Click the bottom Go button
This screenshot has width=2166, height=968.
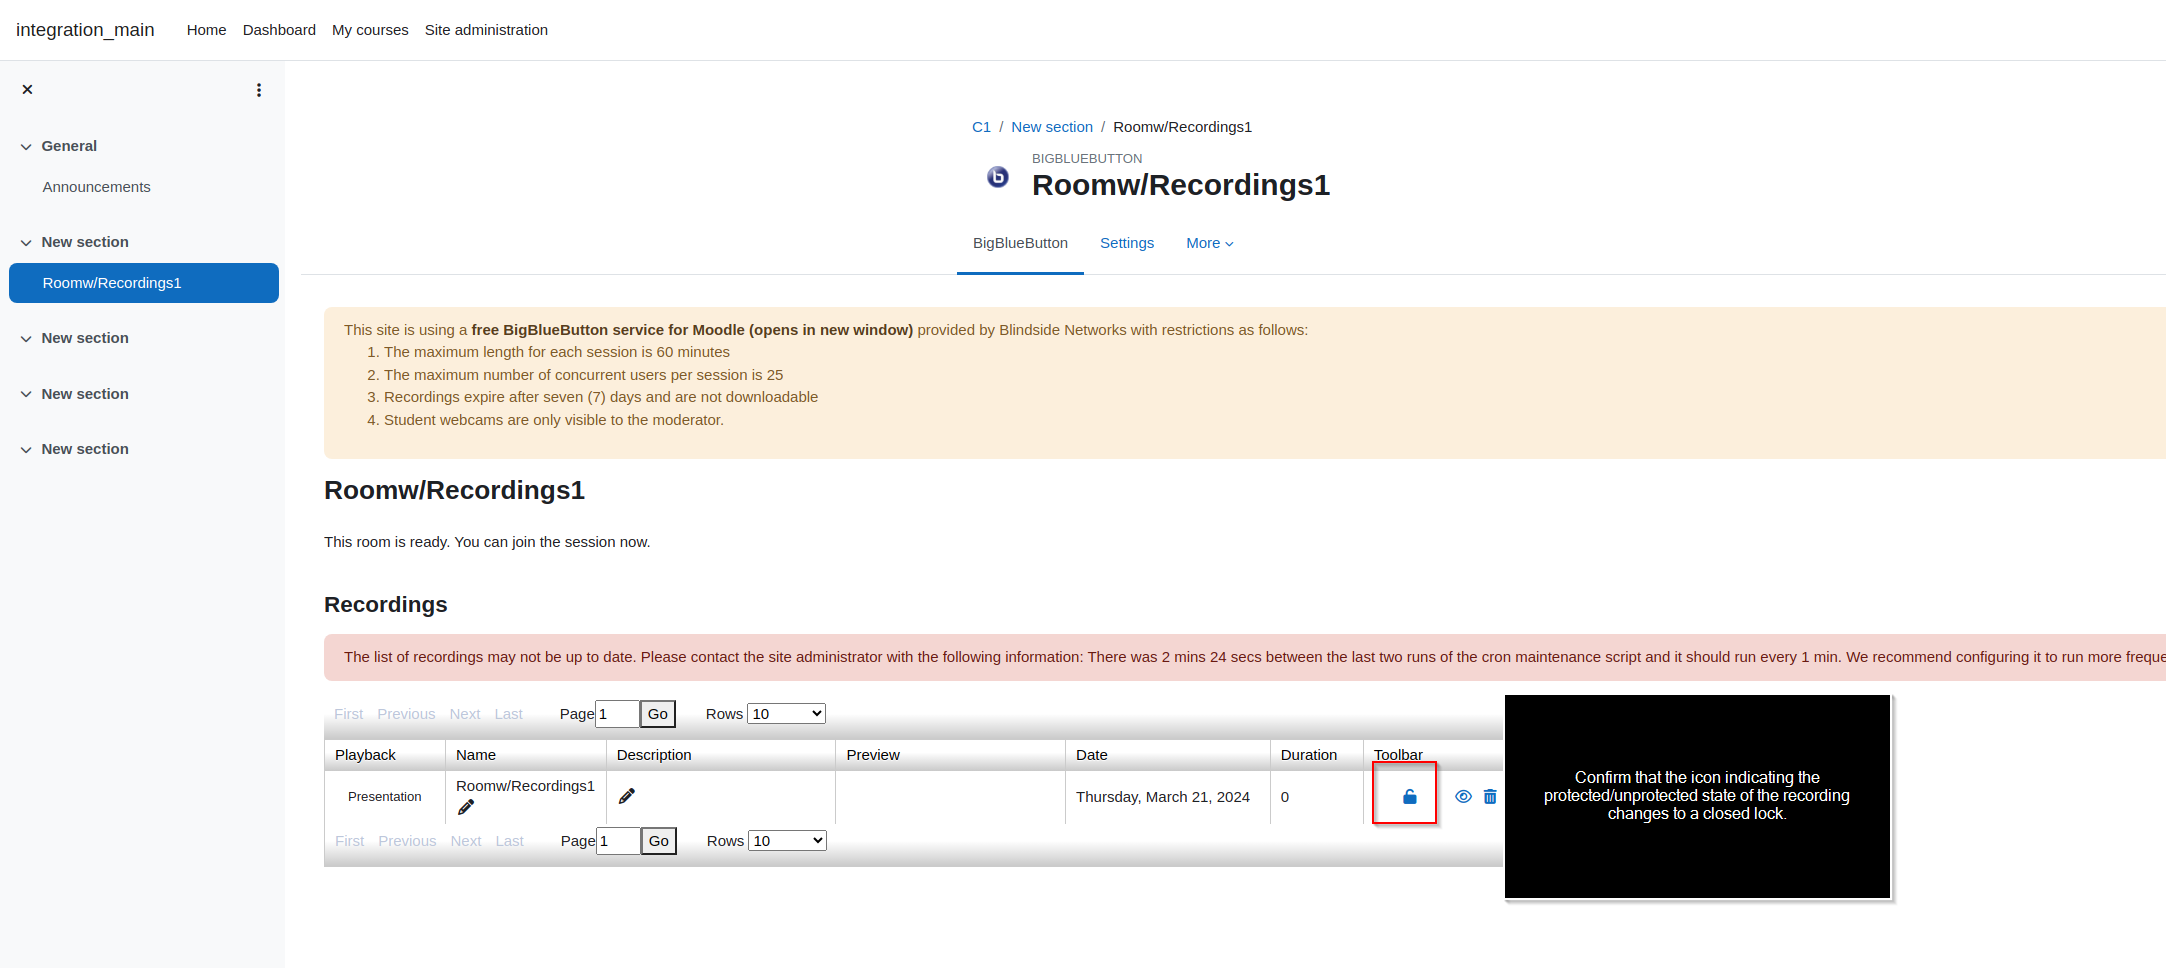point(659,841)
